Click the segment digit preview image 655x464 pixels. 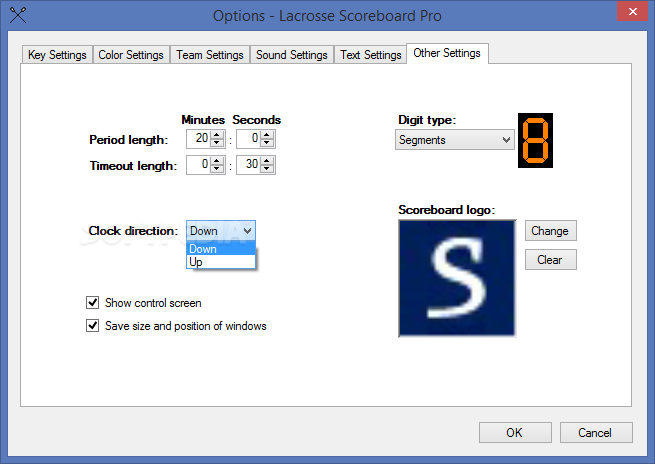point(535,140)
